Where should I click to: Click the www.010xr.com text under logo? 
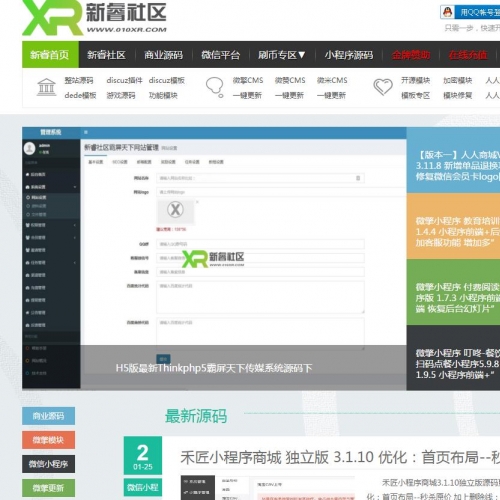coord(127,30)
